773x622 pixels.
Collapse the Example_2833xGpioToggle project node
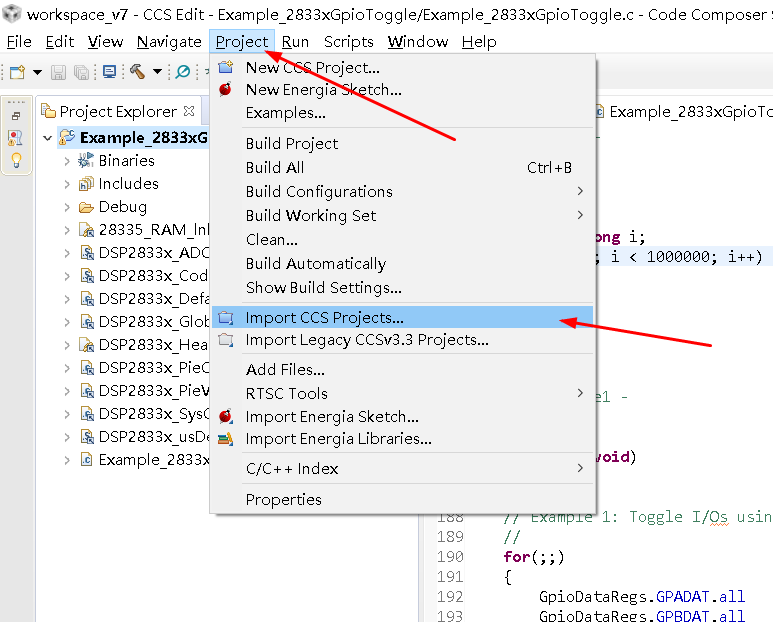(47, 138)
